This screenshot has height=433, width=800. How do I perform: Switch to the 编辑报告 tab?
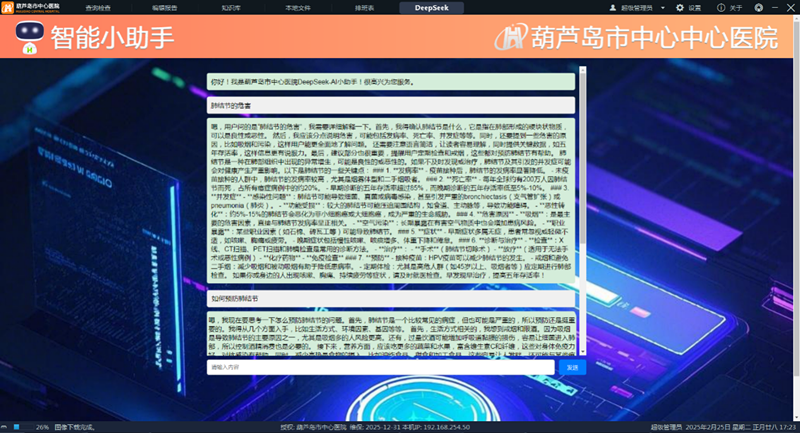click(164, 8)
